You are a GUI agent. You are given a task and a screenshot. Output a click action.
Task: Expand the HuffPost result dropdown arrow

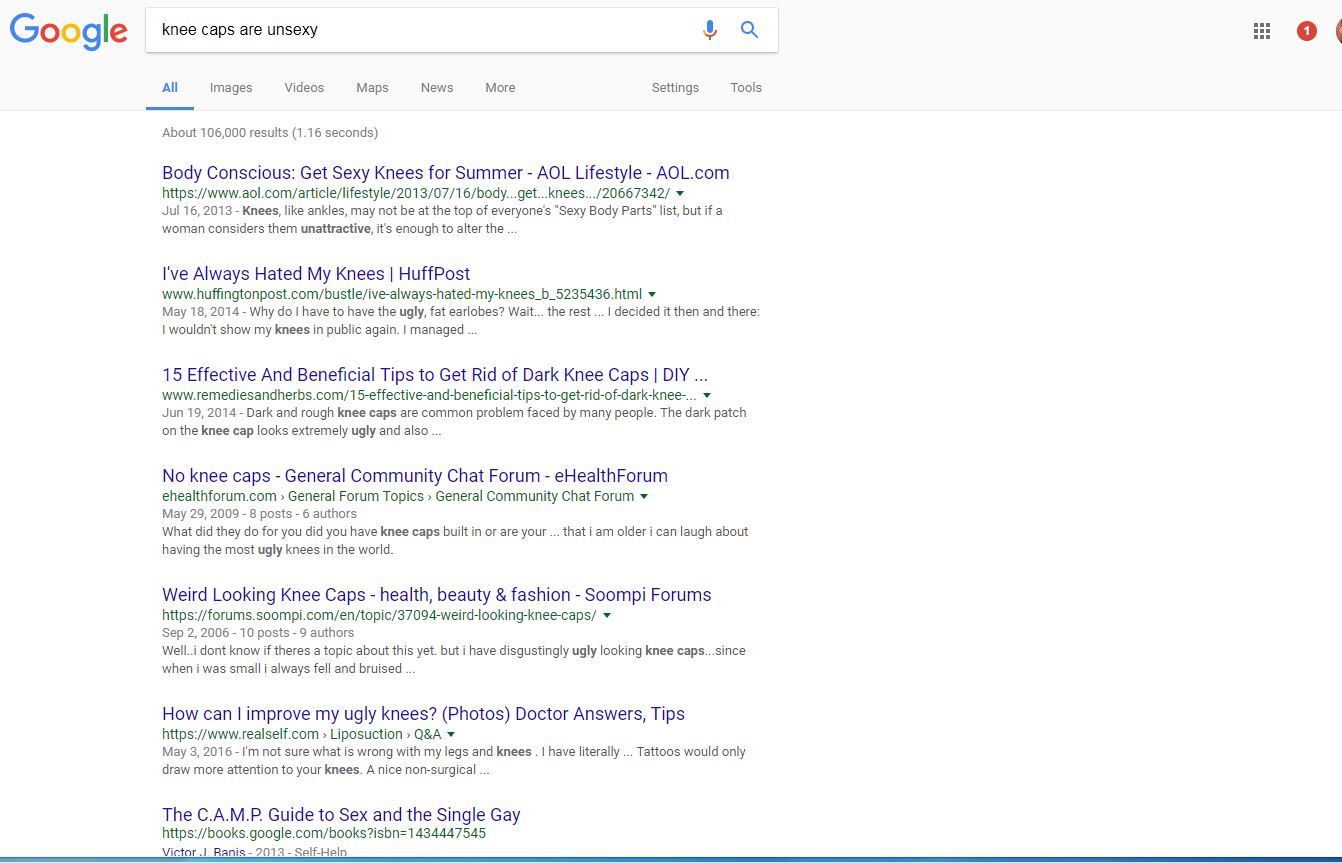coord(652,294)
